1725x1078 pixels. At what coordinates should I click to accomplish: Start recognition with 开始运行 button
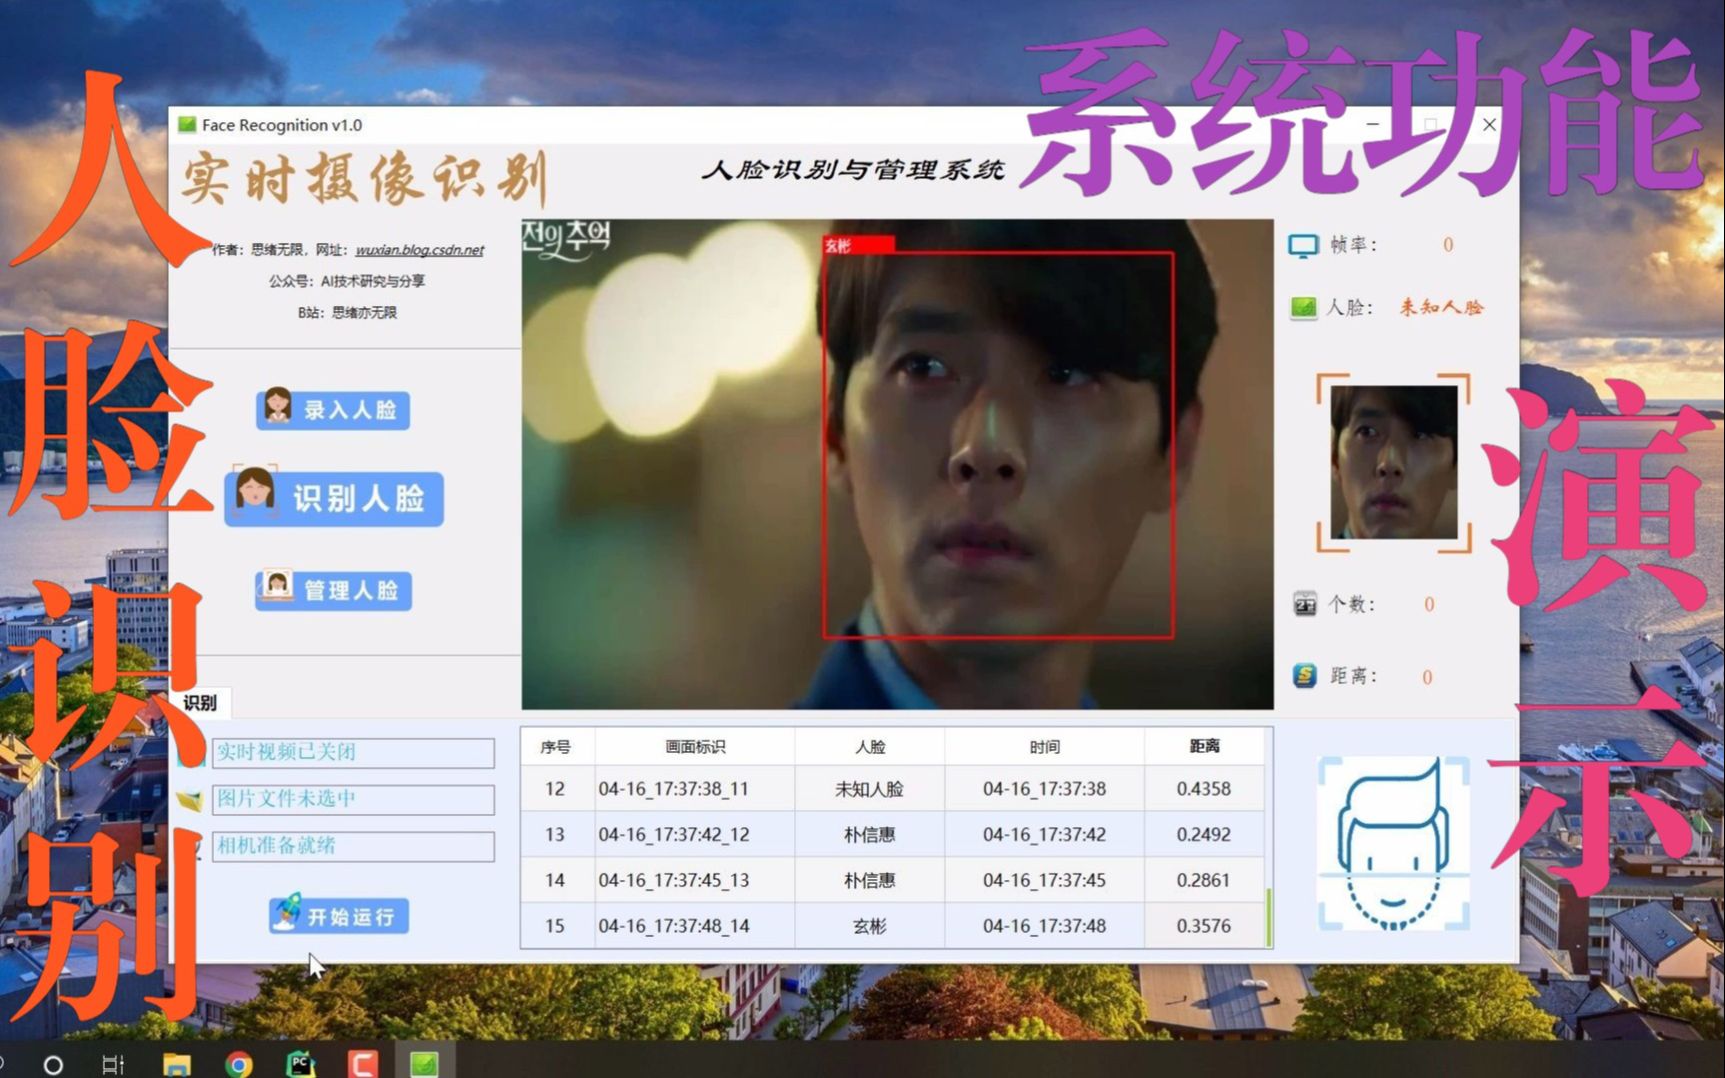[338, 916]
